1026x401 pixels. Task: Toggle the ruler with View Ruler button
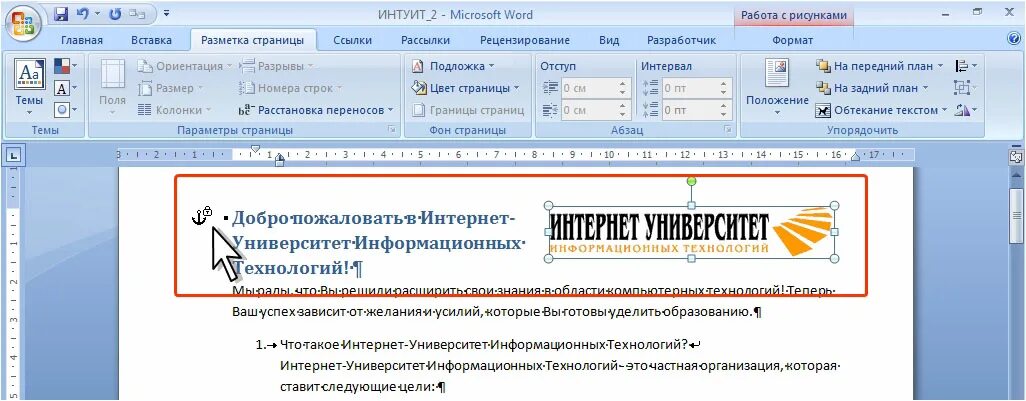tap(1016, 156)
